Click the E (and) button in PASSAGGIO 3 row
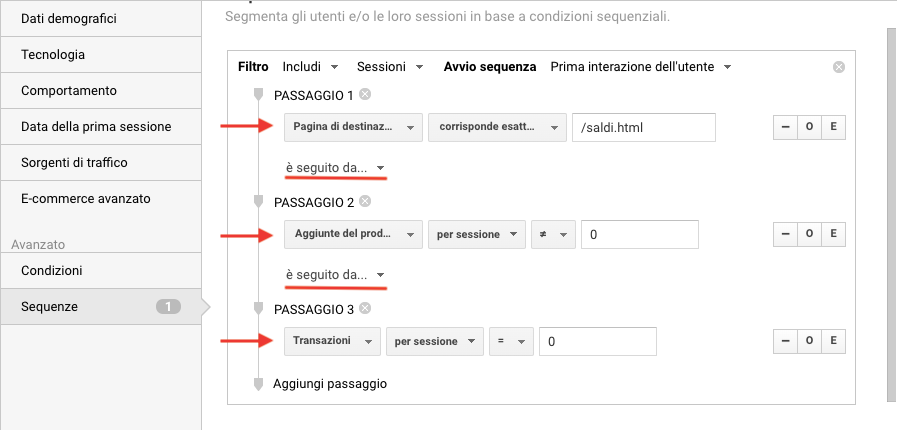This screenshot has height=430, width=897. click(x=833, y=341)
